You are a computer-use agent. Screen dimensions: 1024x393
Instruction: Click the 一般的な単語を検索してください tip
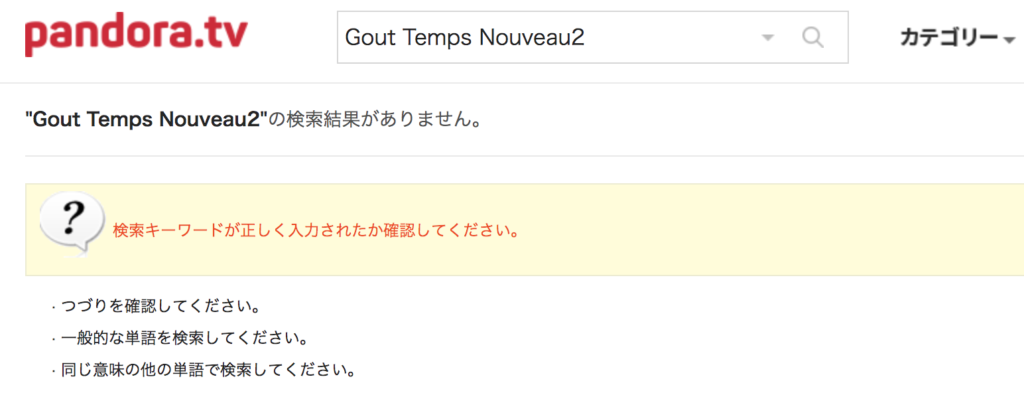(184, 339)
